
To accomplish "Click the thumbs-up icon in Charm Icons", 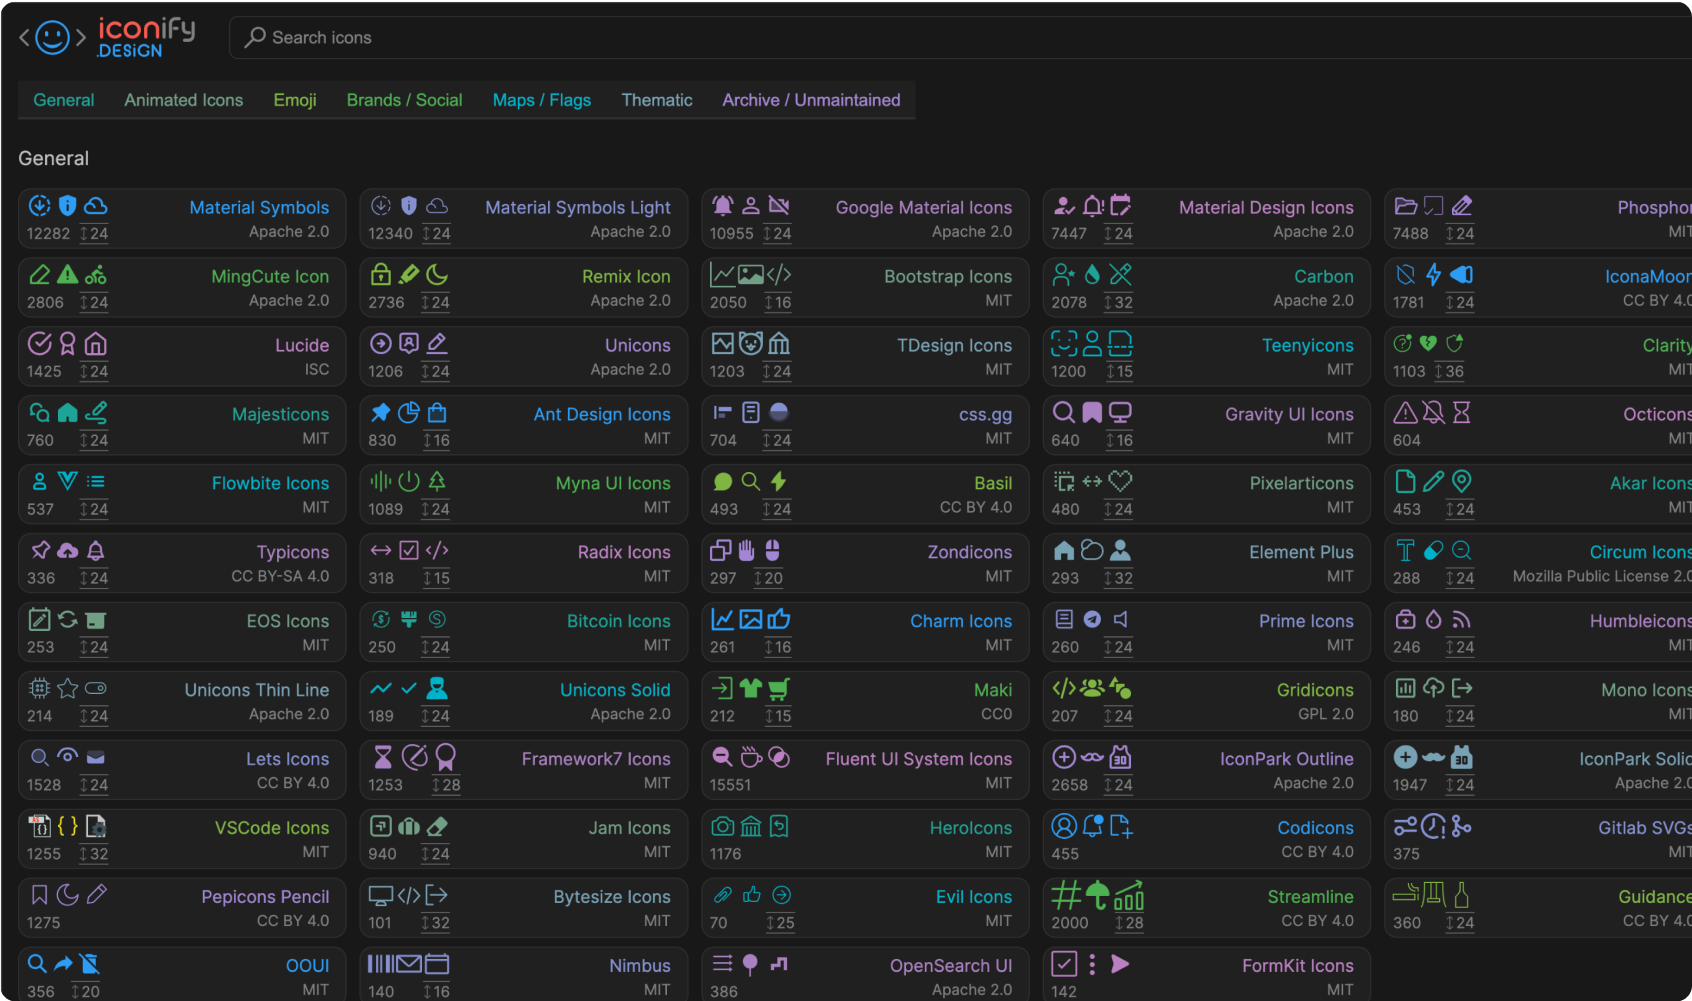I will pos(779,620).
